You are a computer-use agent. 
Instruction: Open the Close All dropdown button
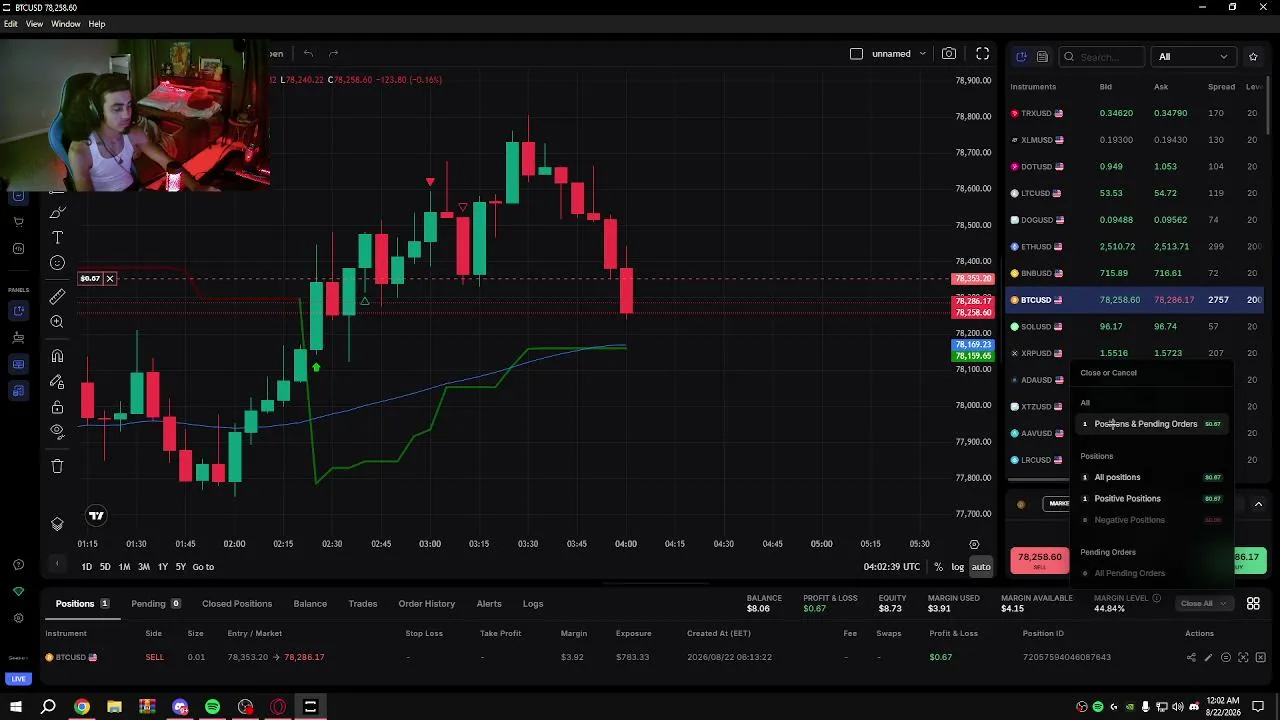pyautogui.click(x=1204, y=603)
